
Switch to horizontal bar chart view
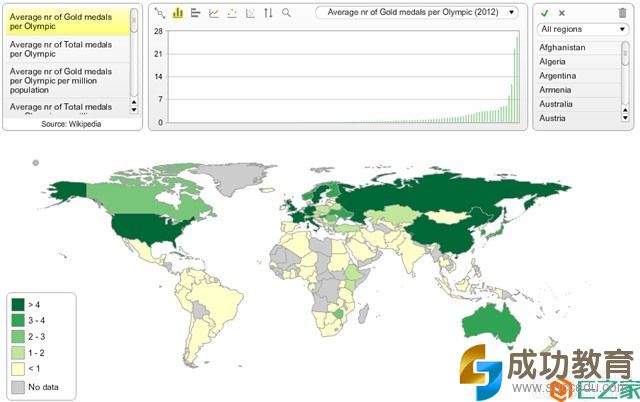coord(196,13)
